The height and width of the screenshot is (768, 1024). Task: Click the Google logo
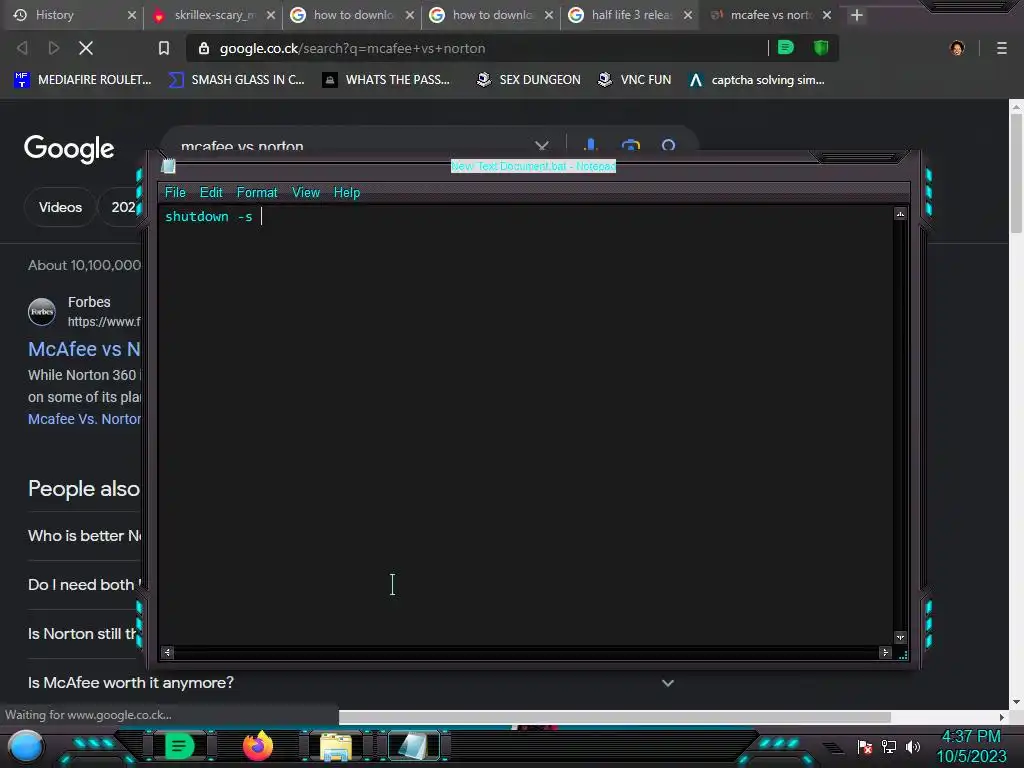(69, 149)
